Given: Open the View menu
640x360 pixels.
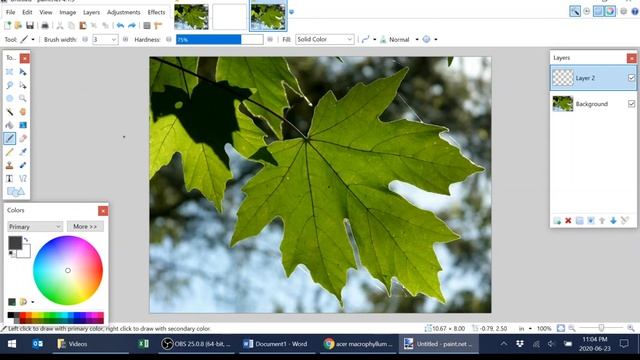Looking at the screenshot, I should [x=46, y=12].
